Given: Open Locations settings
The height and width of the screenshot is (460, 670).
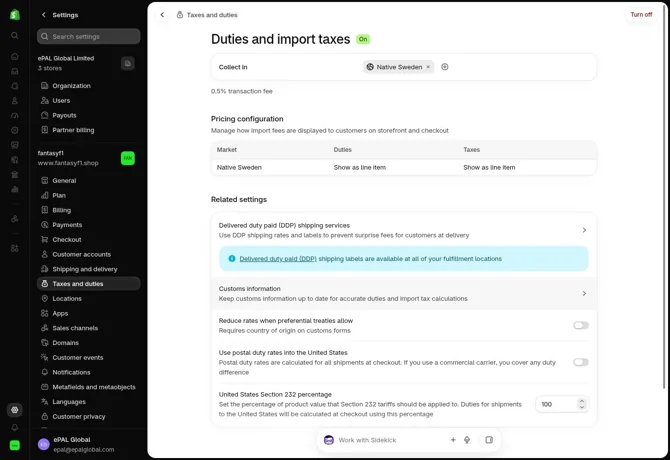Looking at the screenshot, I should [x=88, y=299].
